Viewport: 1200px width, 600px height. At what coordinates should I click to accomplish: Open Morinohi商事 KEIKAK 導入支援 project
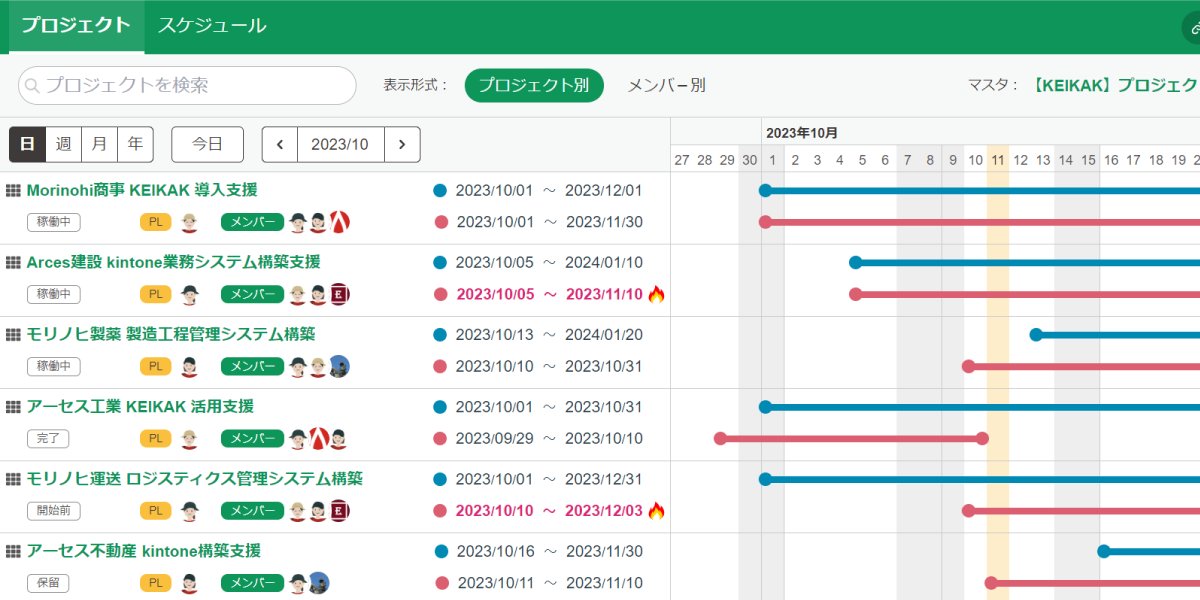(x=142, y=190)
